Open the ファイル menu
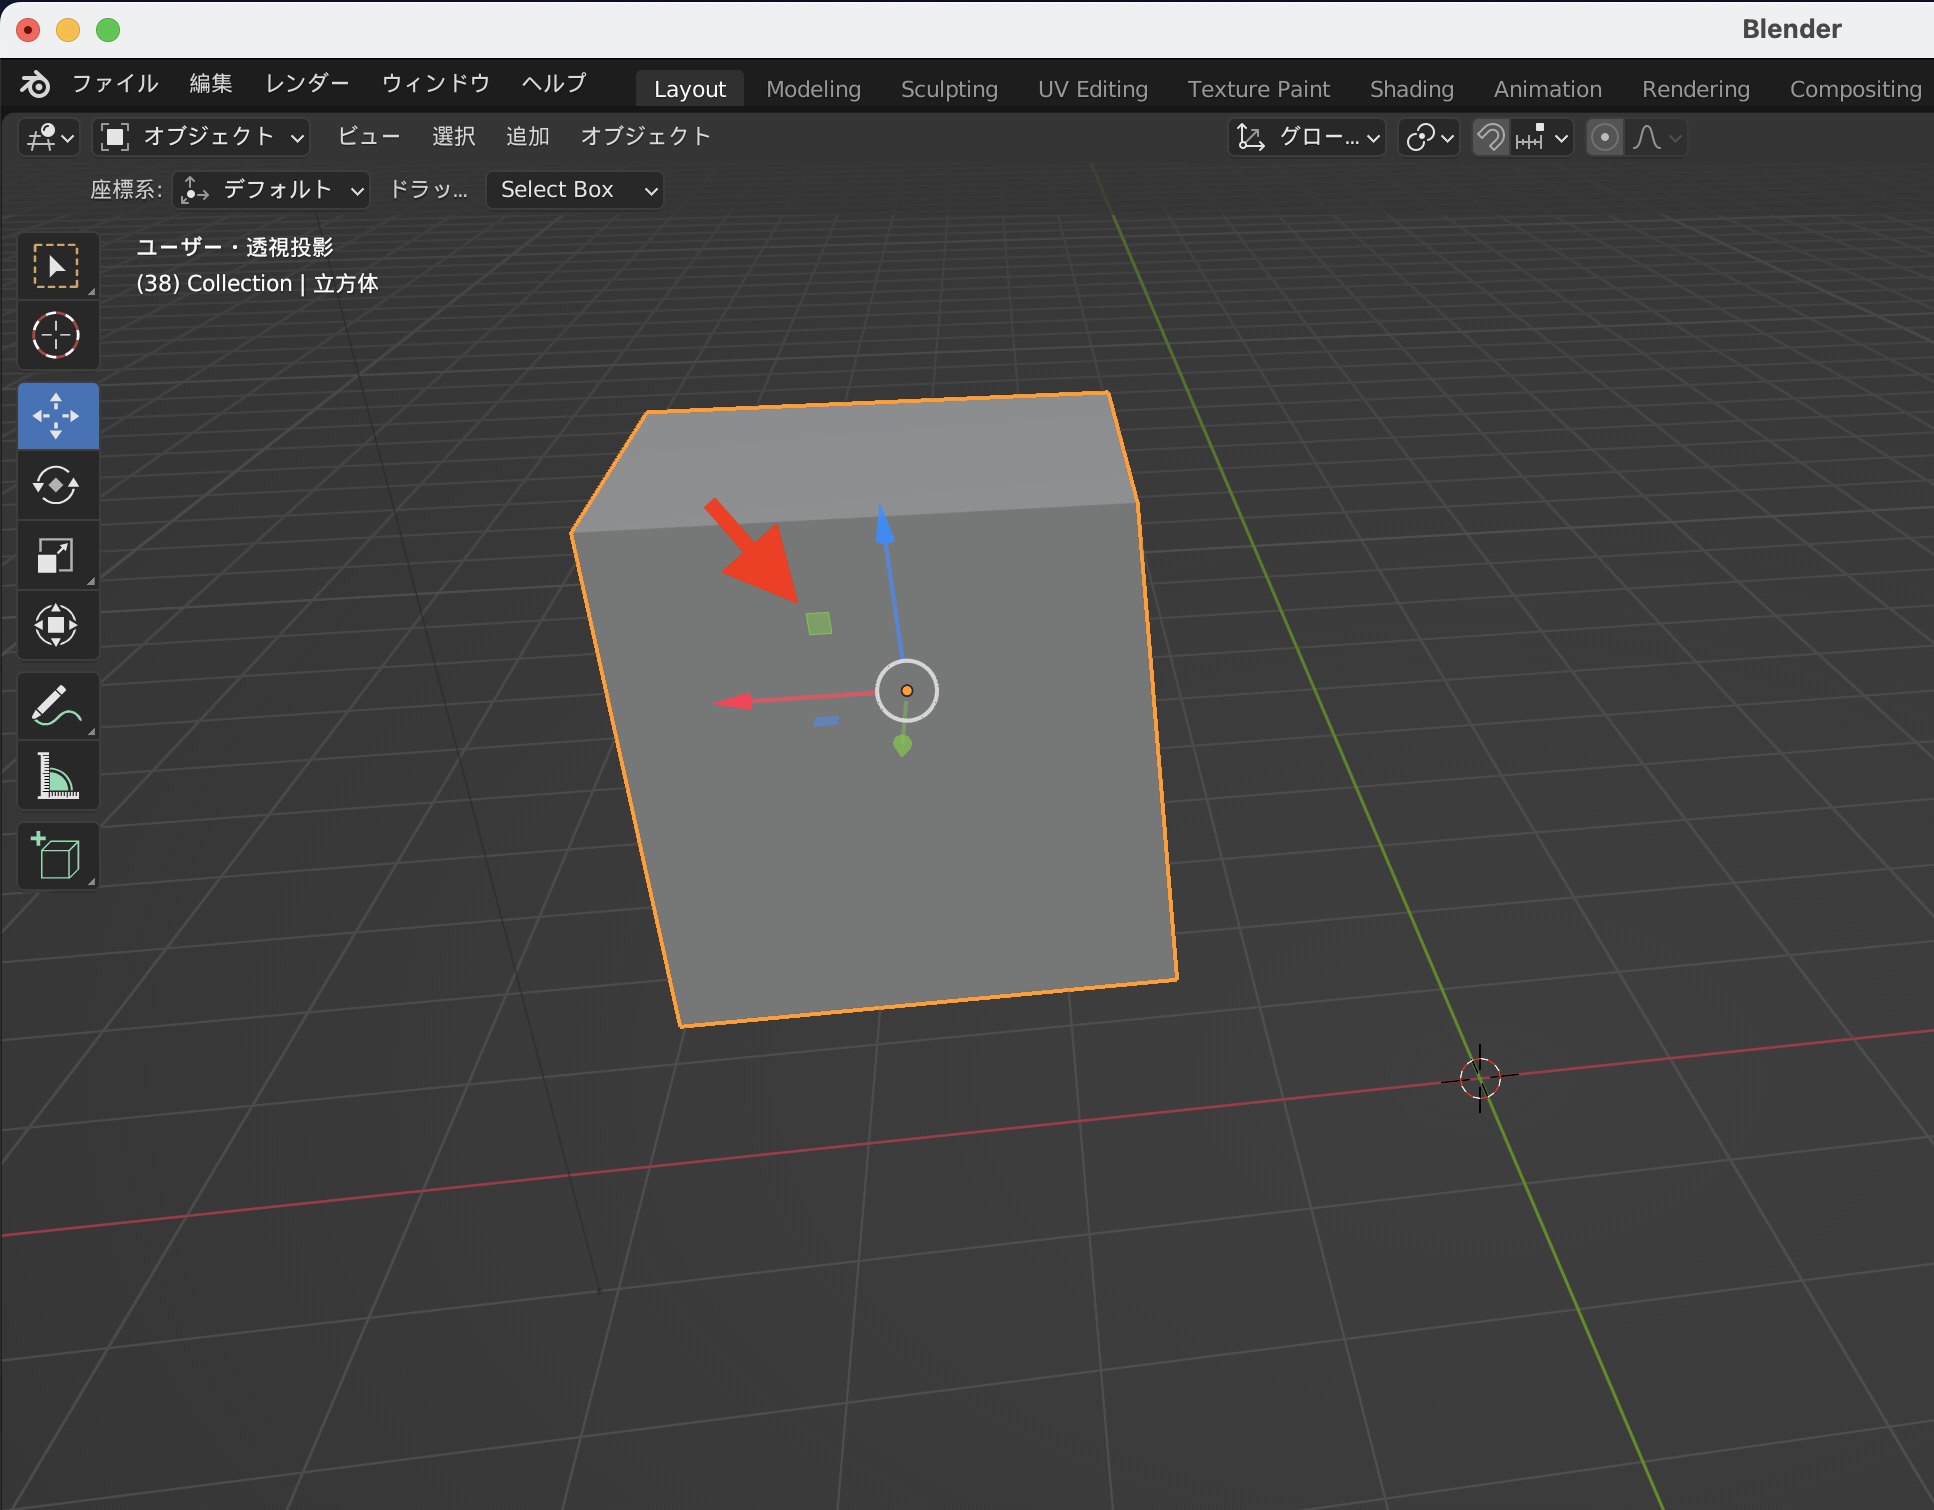1934x1510 pixels. [x=115, y=84]
